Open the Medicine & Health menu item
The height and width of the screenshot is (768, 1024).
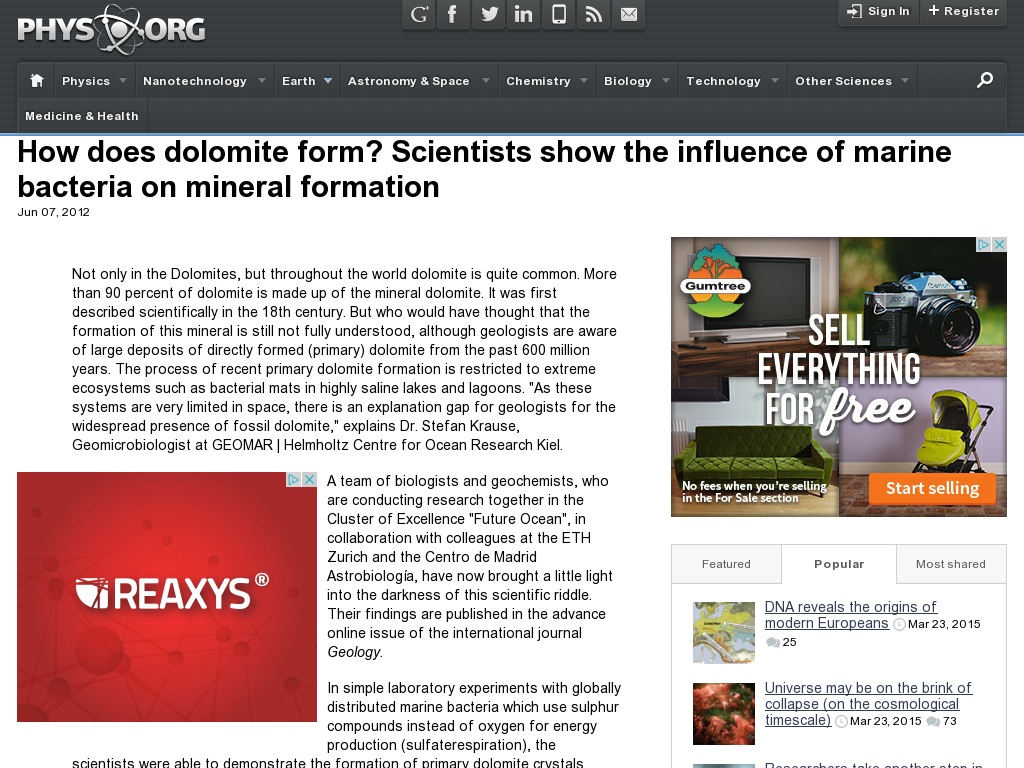click(x=81, y=116)
